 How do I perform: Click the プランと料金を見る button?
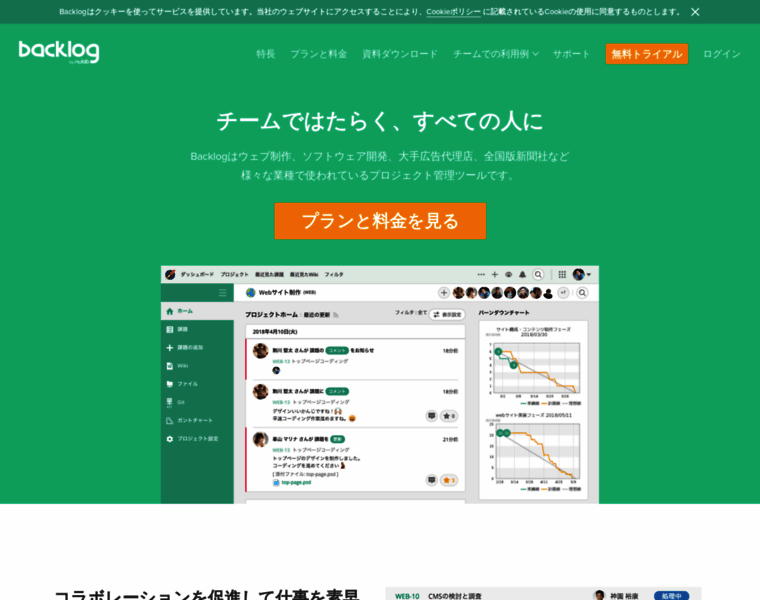click(x=380, y=221)
